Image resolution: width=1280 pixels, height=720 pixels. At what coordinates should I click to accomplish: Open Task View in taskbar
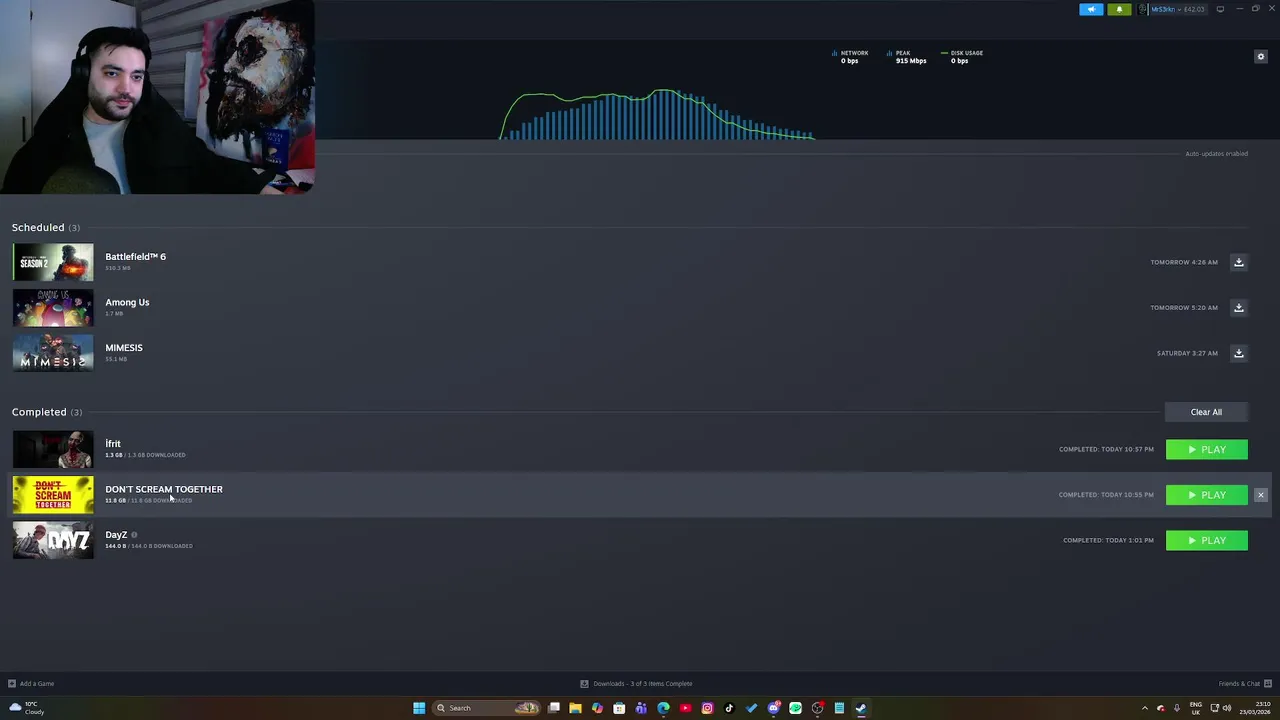click(x=553, y=708)
